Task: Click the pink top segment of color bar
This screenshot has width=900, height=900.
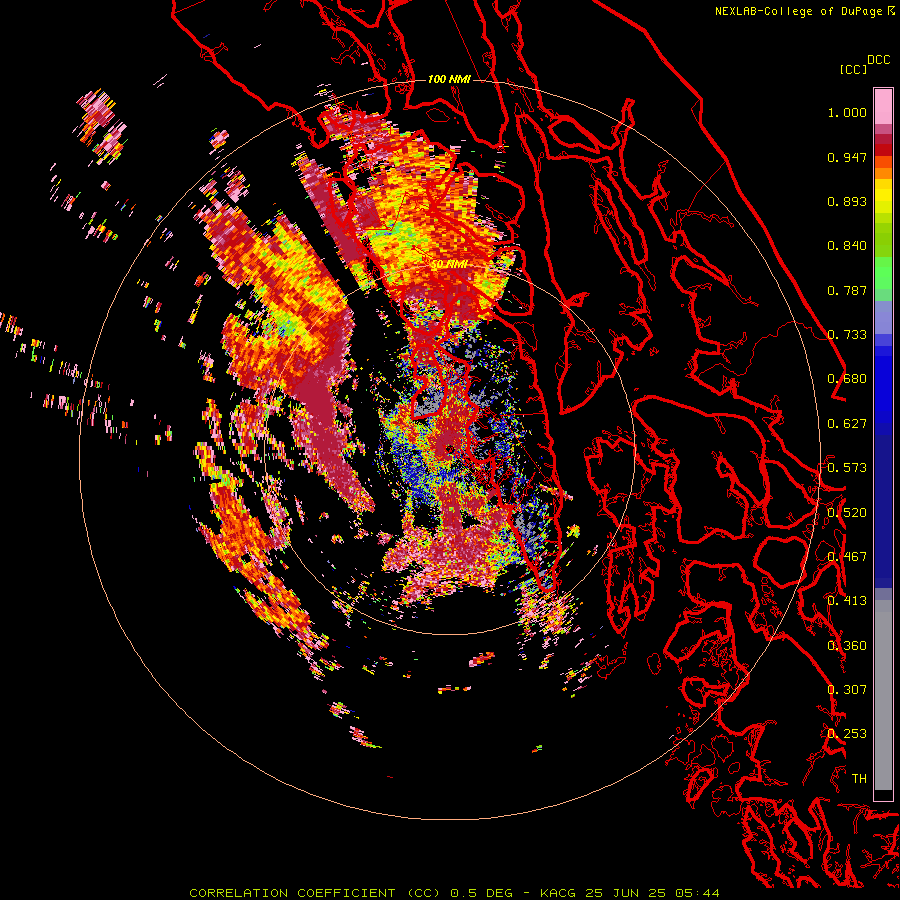Action: pos(883,107)
